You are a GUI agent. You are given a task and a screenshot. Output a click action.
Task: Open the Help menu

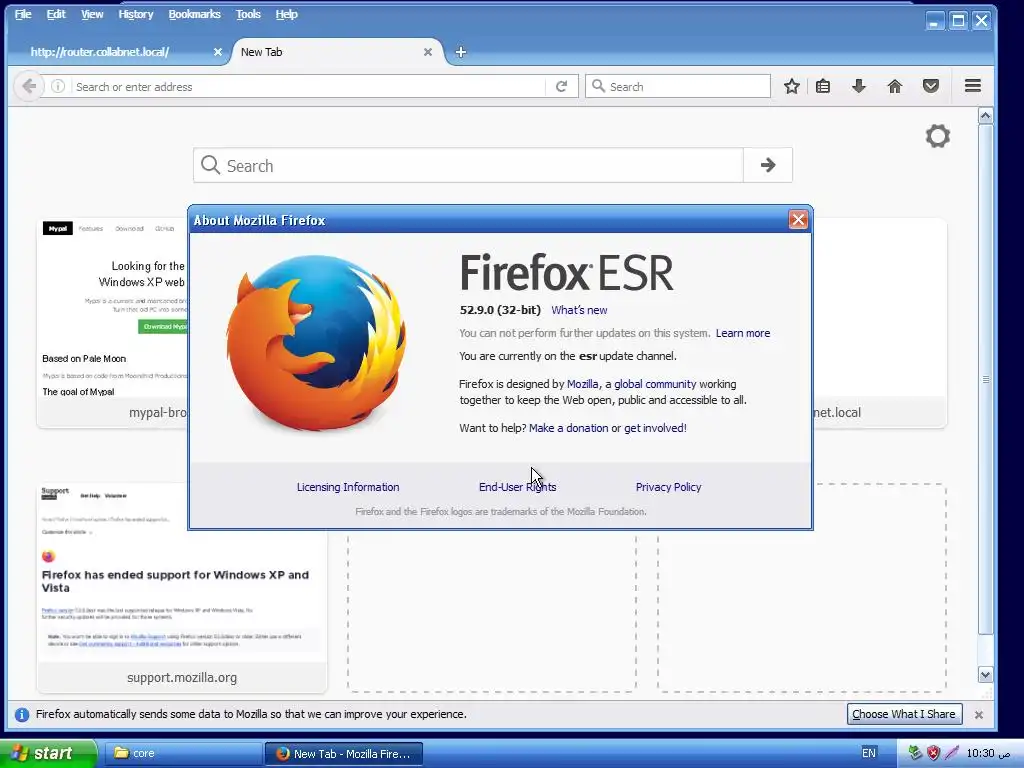pyautogui.click(x=286, y=14)
